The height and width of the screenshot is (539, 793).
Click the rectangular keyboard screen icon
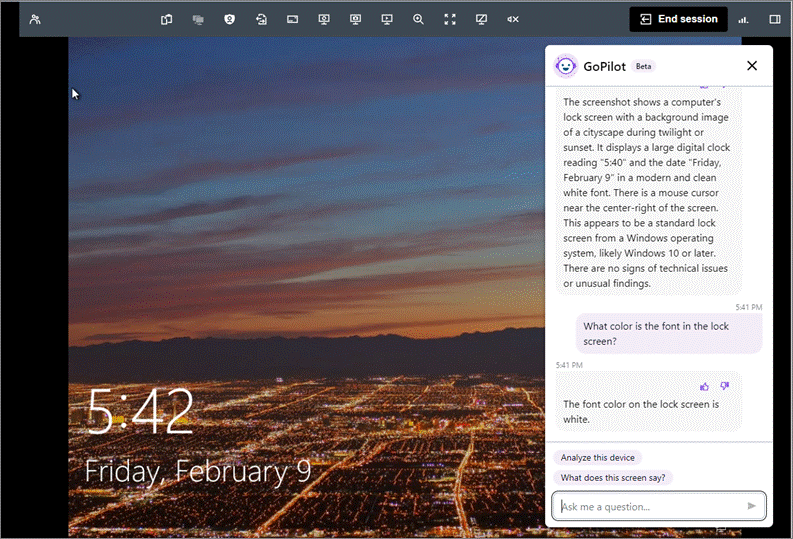(x=292, y=19)
